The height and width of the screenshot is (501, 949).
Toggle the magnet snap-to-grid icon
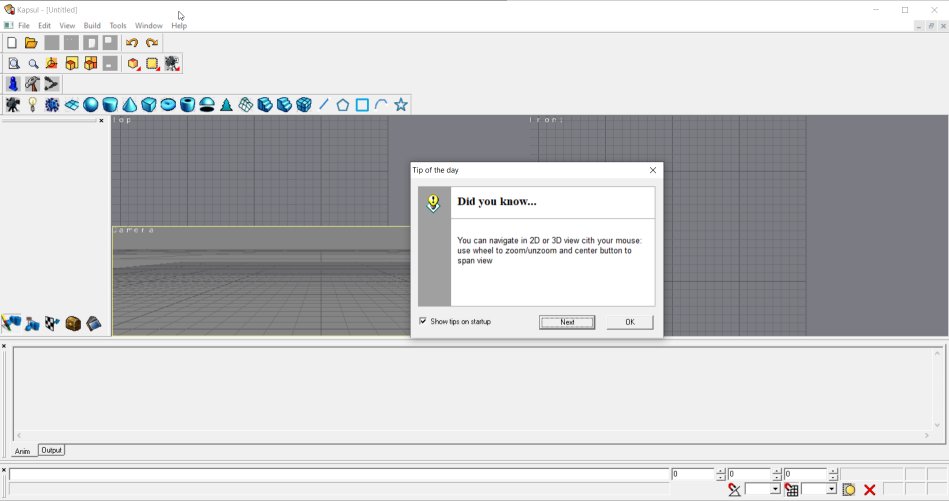(791, 490)
